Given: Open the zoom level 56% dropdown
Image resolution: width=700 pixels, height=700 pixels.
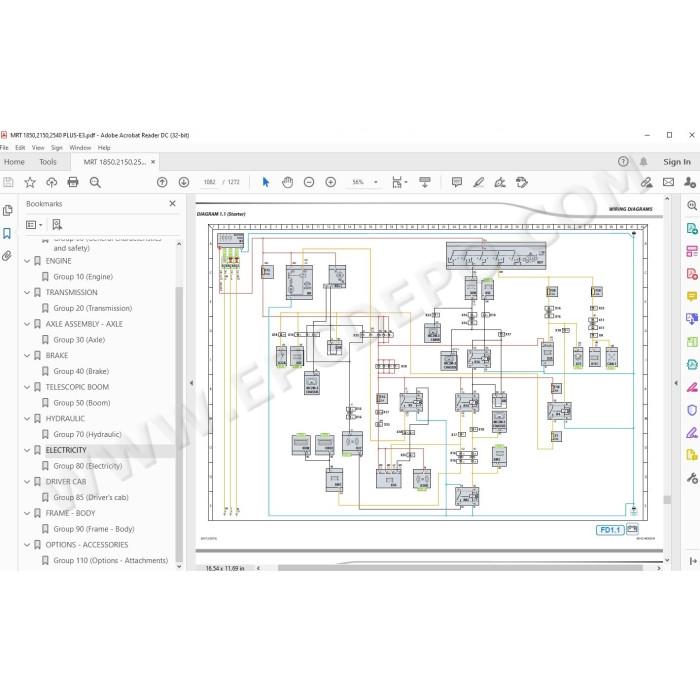Looking at the screenshot, I should point(375,182).
